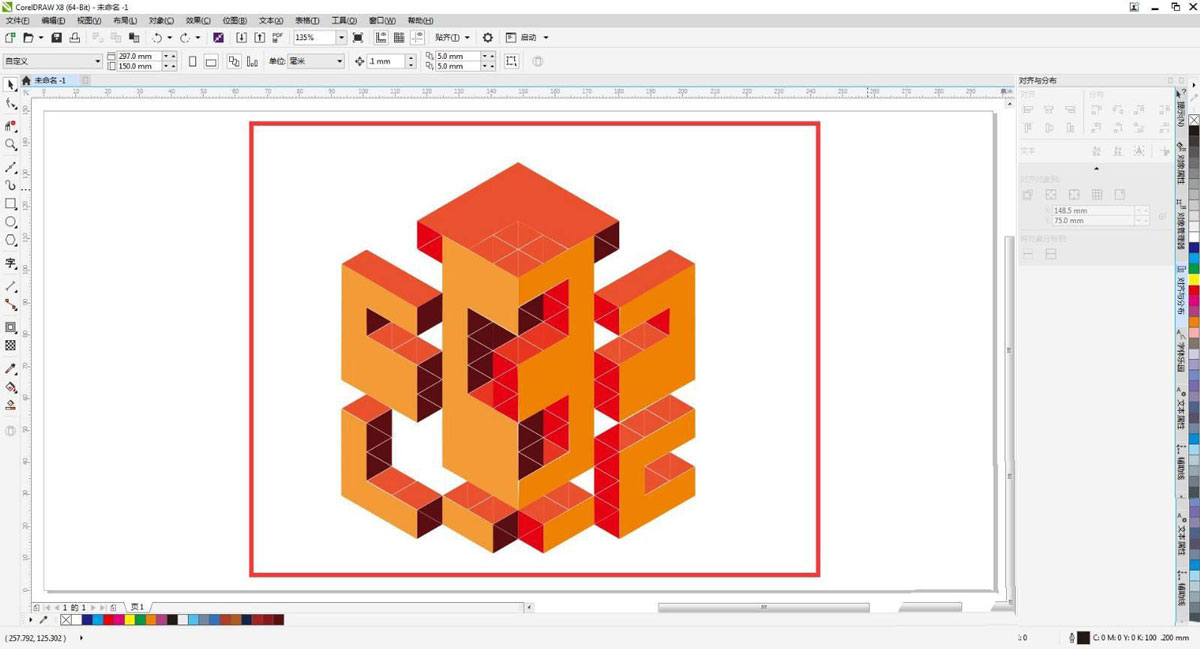Pick the yellow swatch in bottom palette
This screenshot has height=649, width=1200.
(130, 620)
